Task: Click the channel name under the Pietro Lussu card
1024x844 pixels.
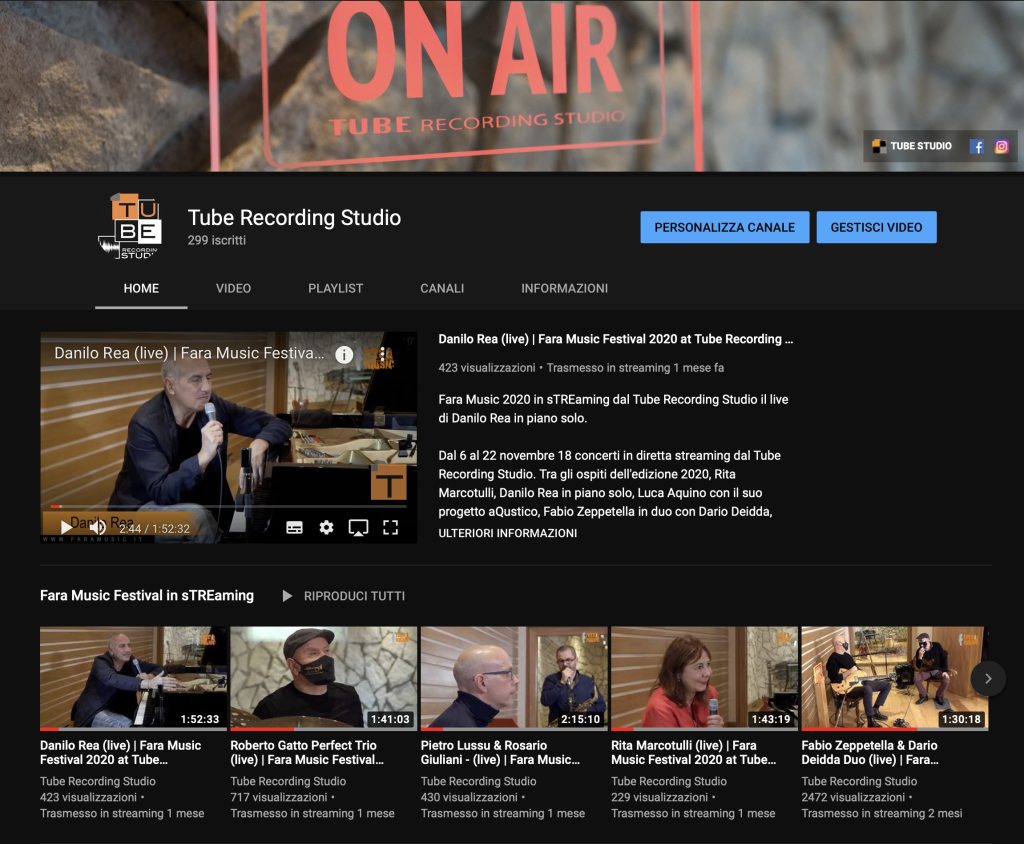Action: [x=479, y=781]
